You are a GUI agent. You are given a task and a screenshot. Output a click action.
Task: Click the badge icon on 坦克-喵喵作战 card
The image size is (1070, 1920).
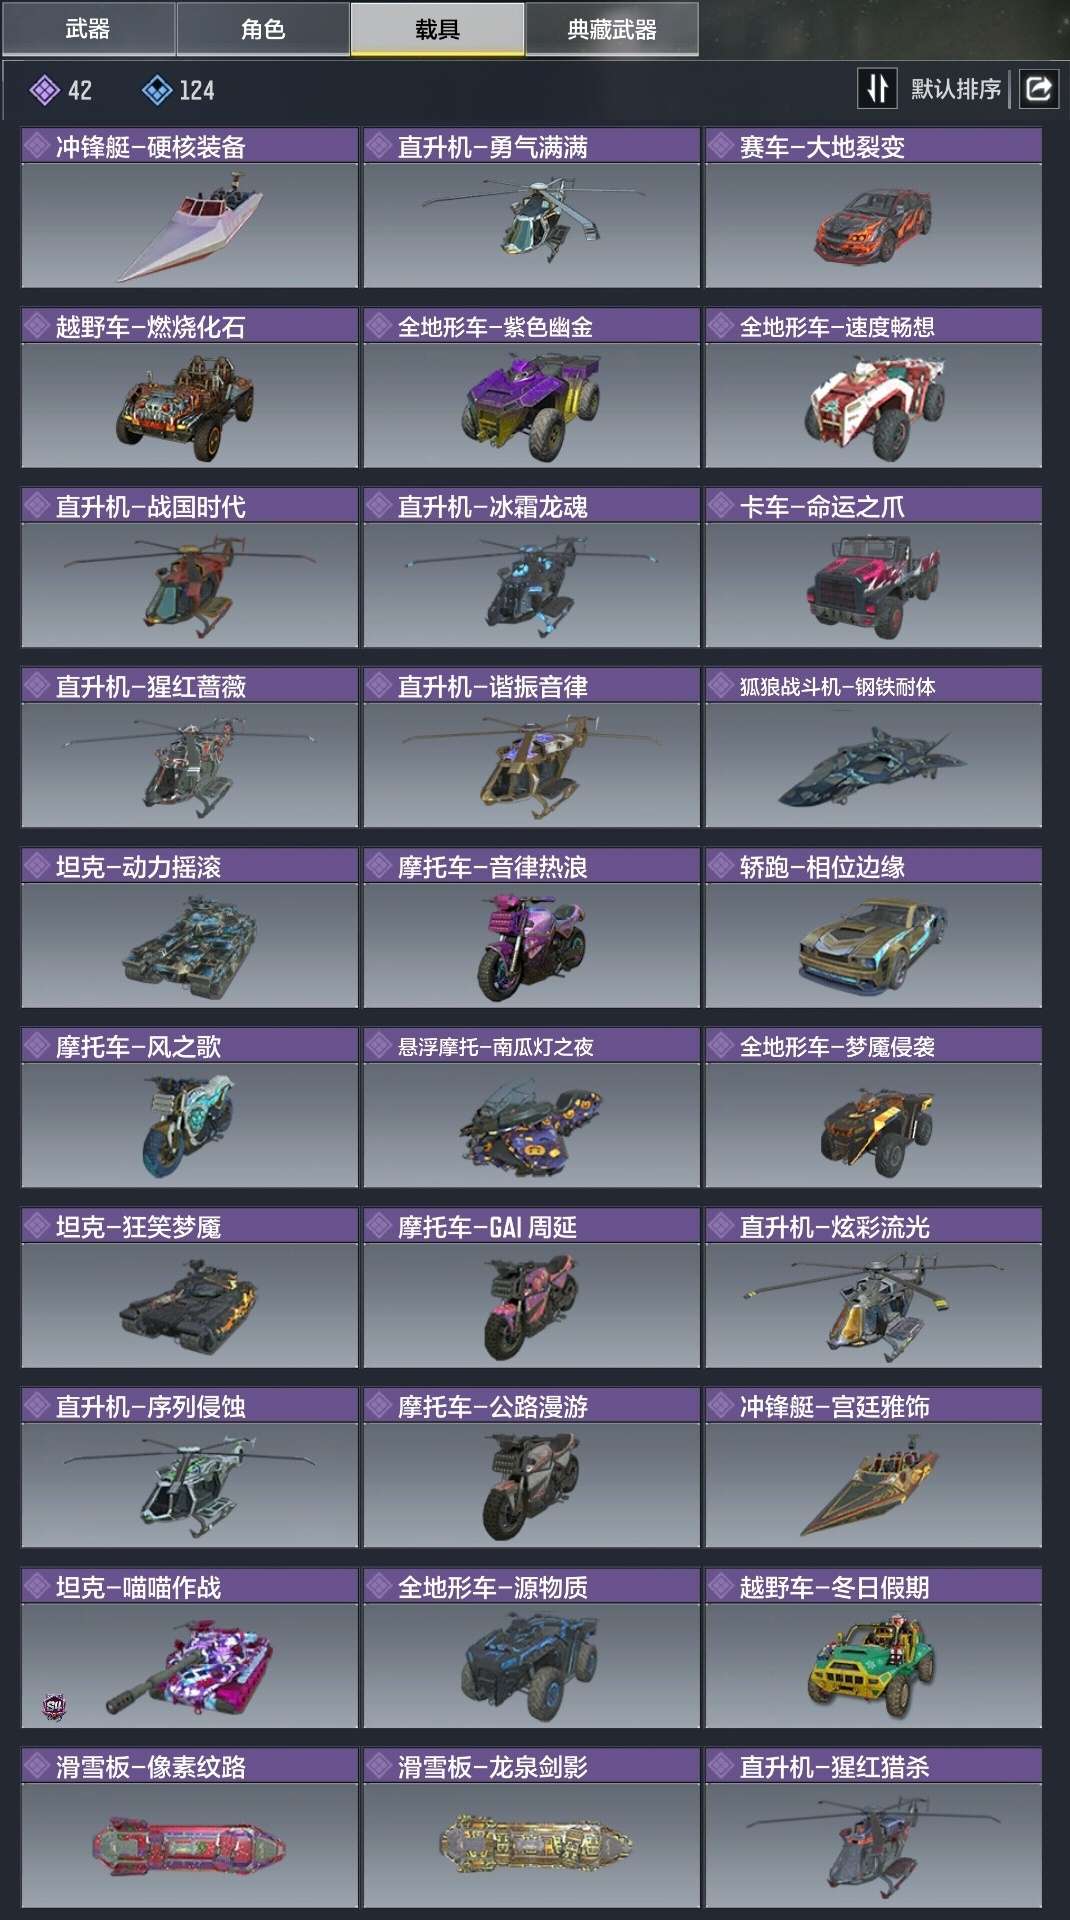point(55,1707)
